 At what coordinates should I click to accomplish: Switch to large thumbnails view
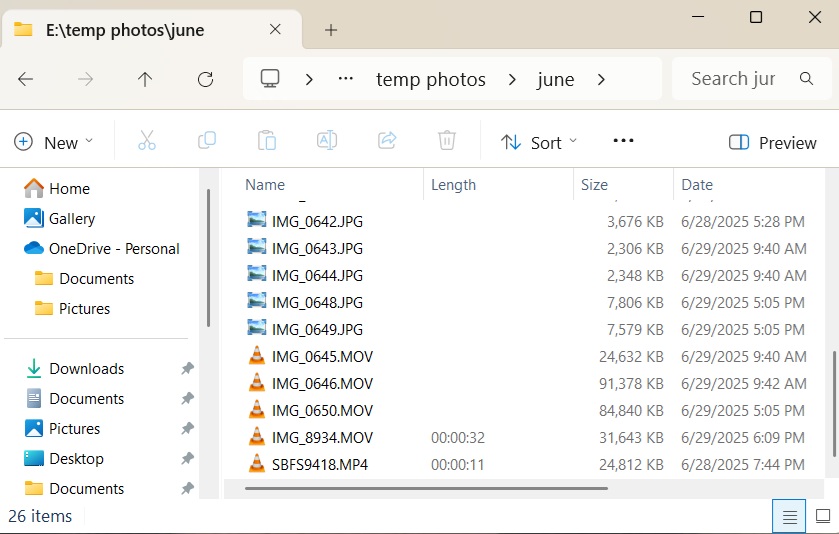(823, 517)
